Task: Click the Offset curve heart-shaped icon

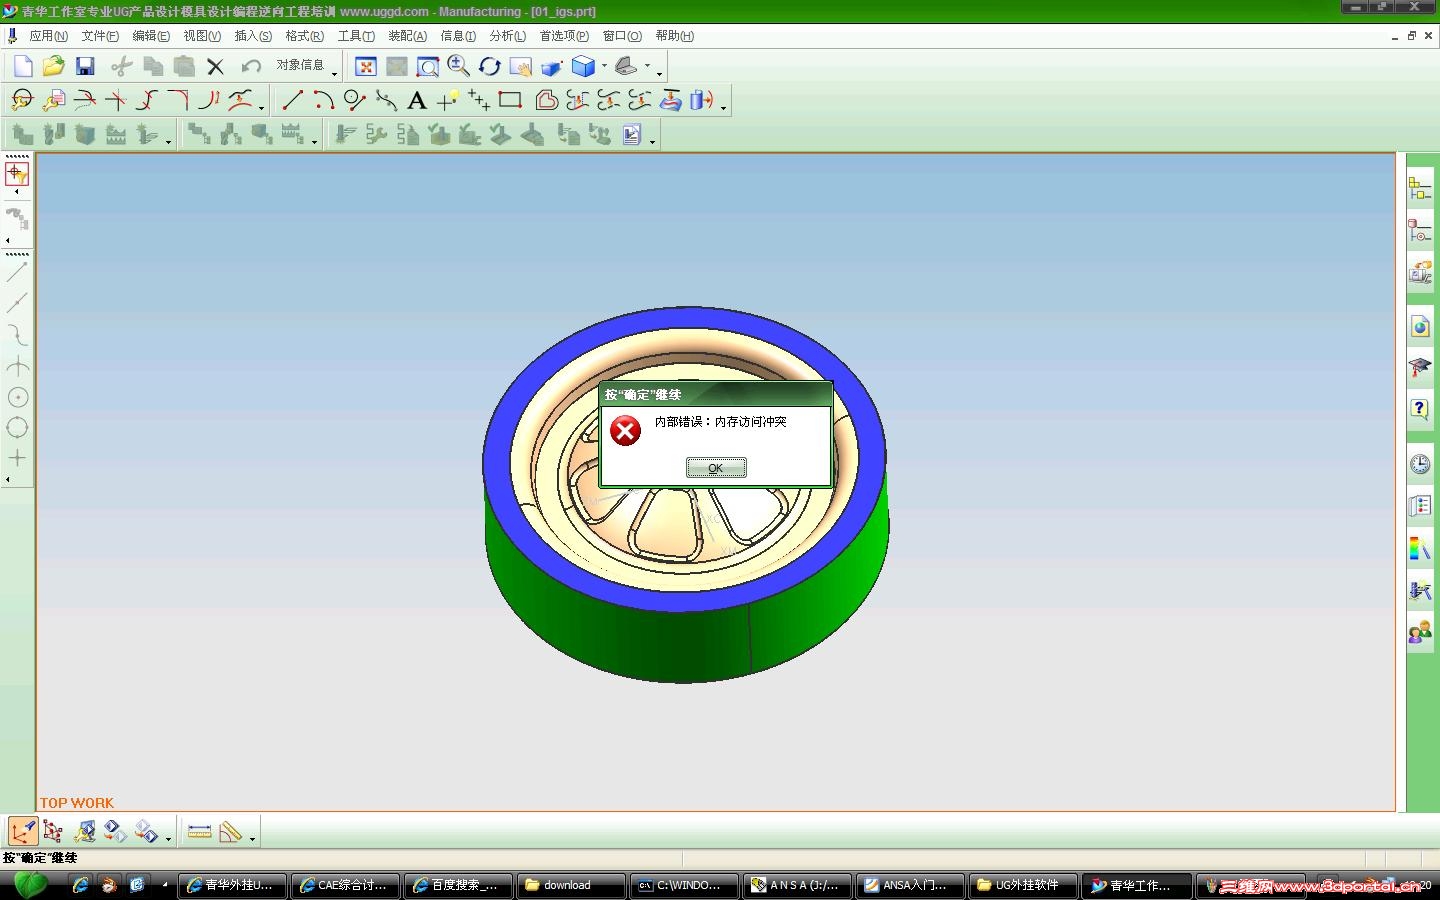Action: [x=547, y=100]
